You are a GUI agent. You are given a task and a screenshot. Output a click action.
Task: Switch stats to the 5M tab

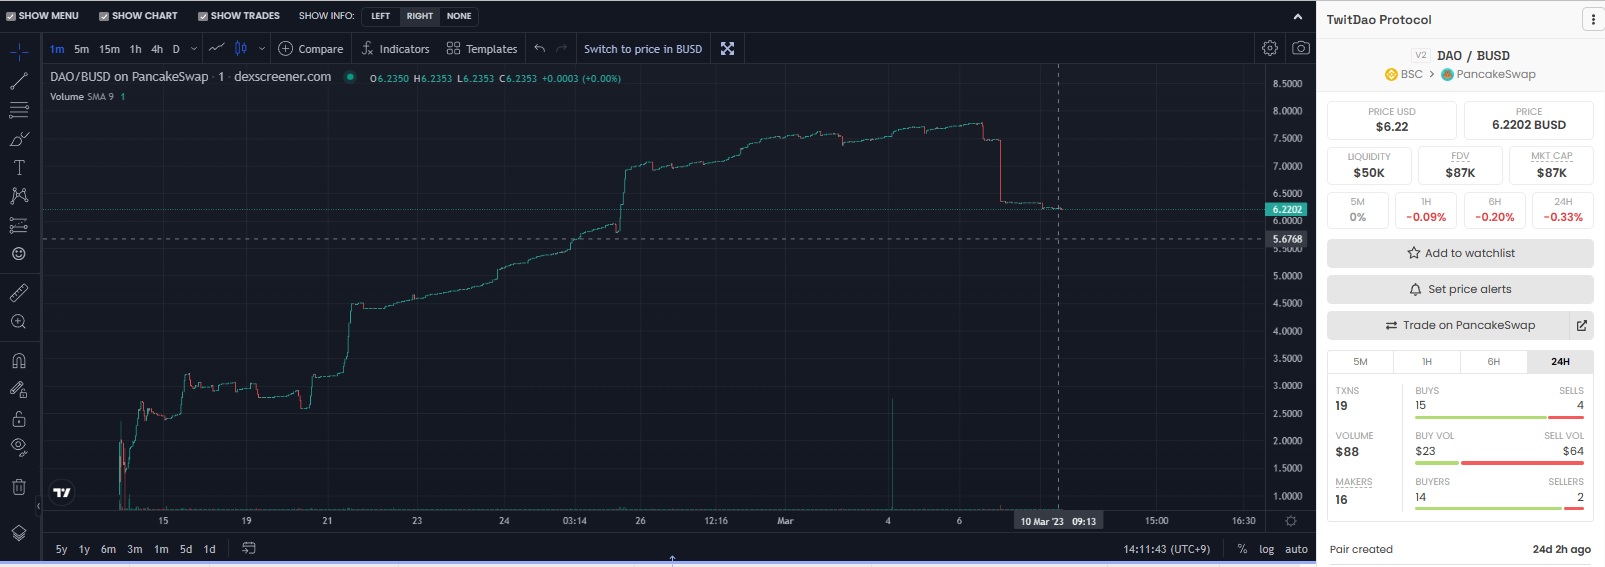(1360, 362)
